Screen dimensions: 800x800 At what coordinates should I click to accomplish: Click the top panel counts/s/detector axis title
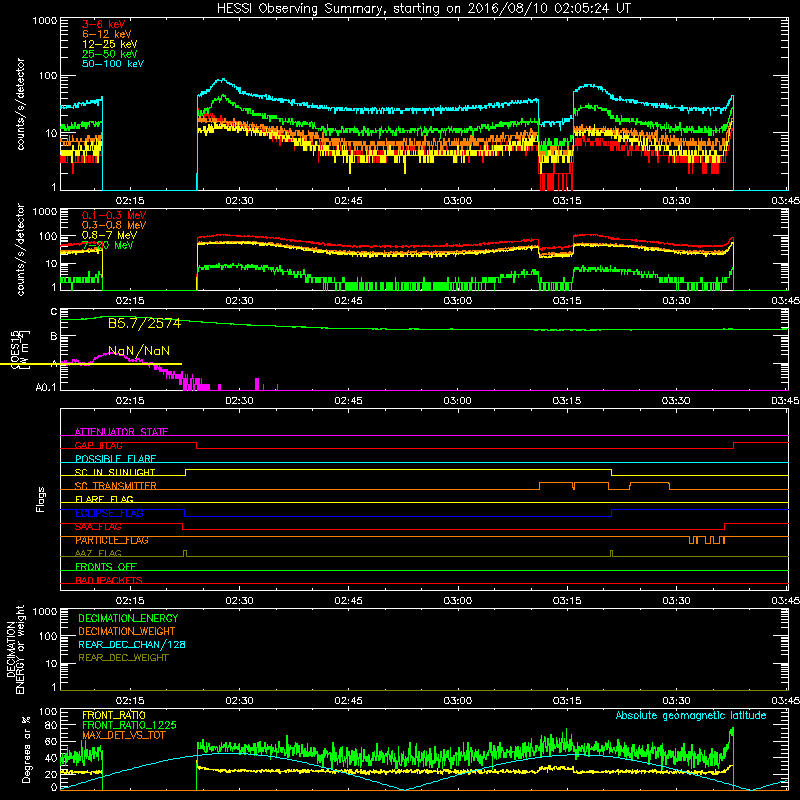point(20,104)
